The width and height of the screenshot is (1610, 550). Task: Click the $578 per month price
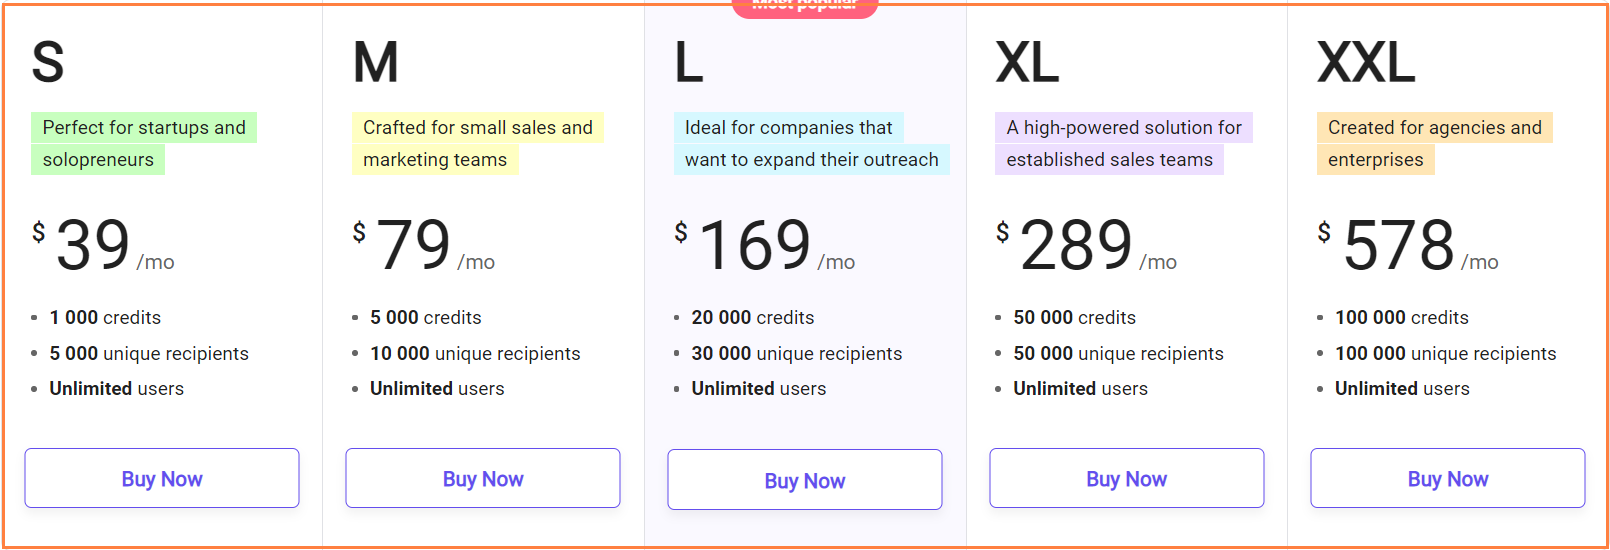(x=1408, y=245)
